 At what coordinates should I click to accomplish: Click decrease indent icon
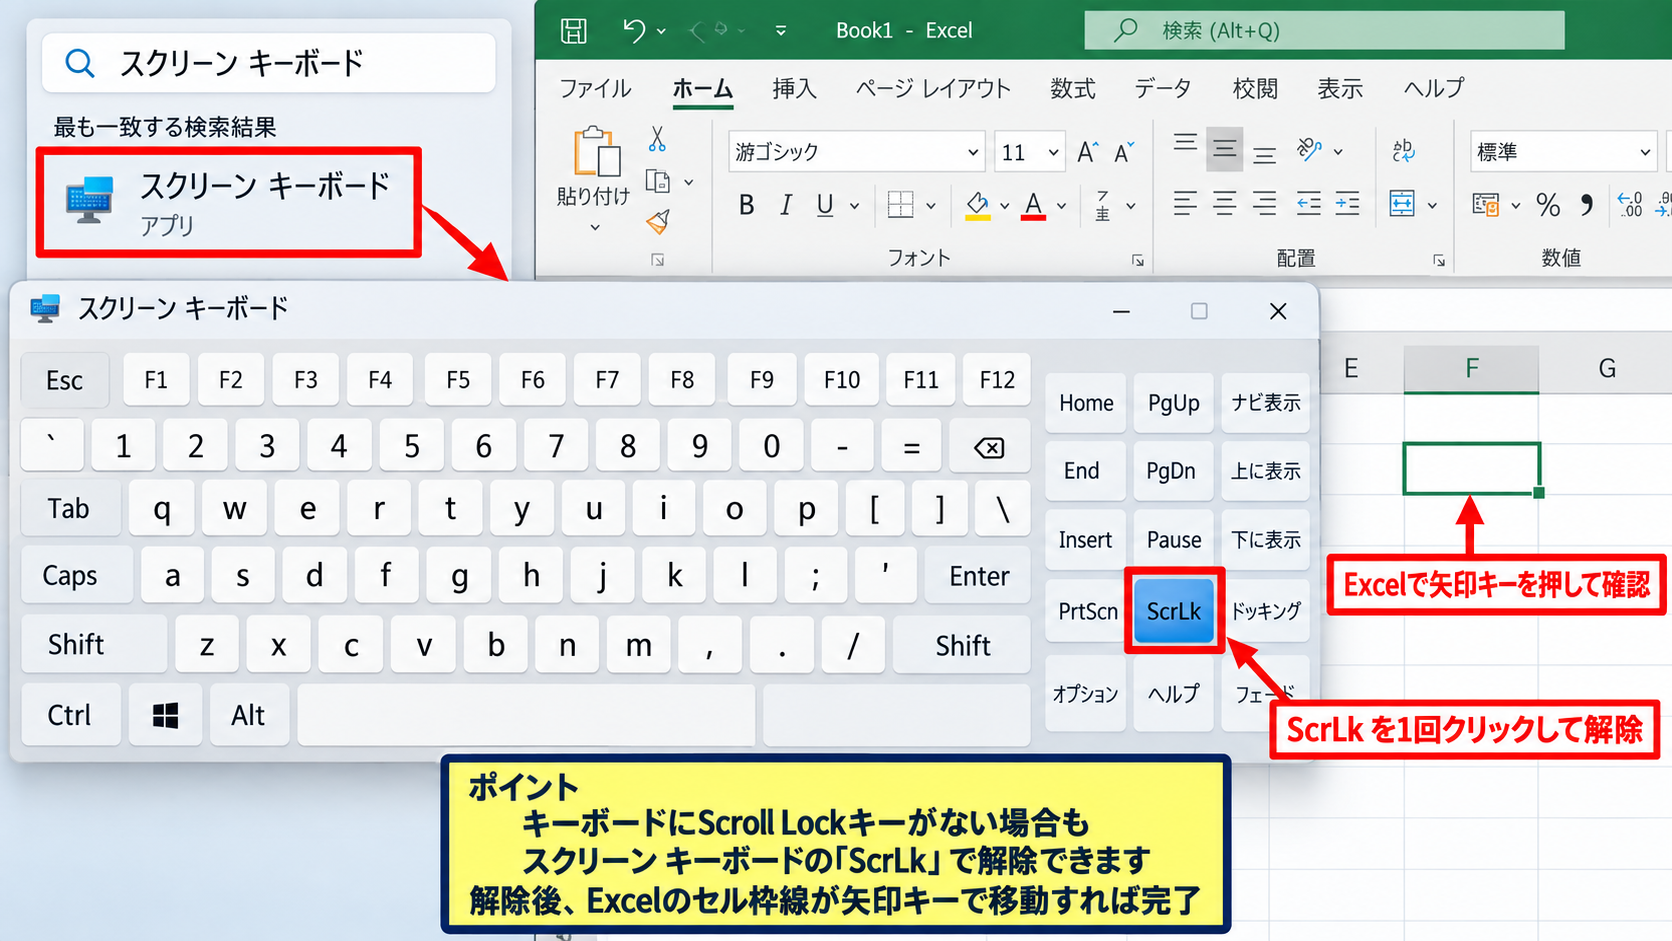[x=1309, y=204]
